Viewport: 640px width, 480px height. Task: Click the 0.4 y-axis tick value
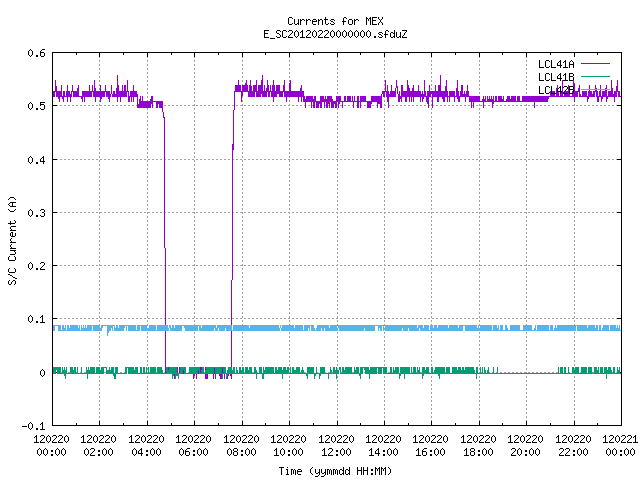click(x=36, y=160)
